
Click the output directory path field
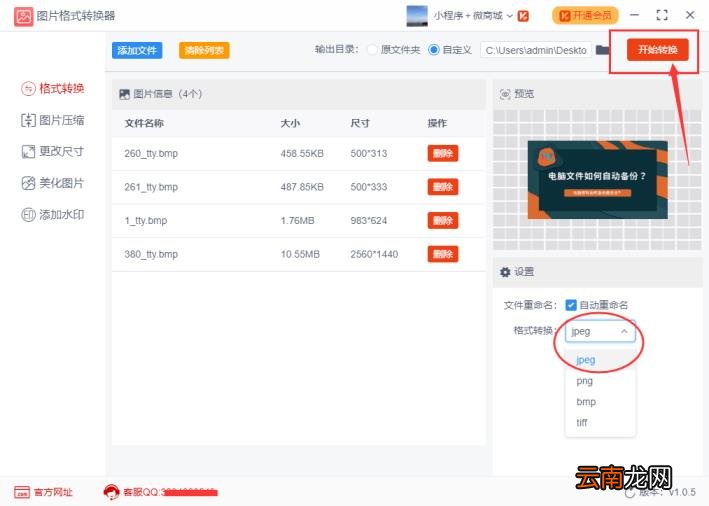(536, 50)
